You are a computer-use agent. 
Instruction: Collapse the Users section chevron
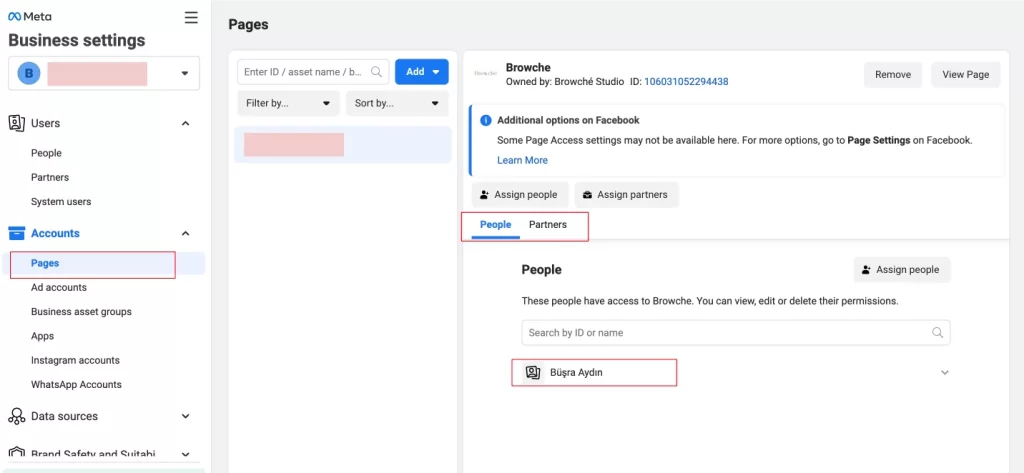[x=185, y=123]
